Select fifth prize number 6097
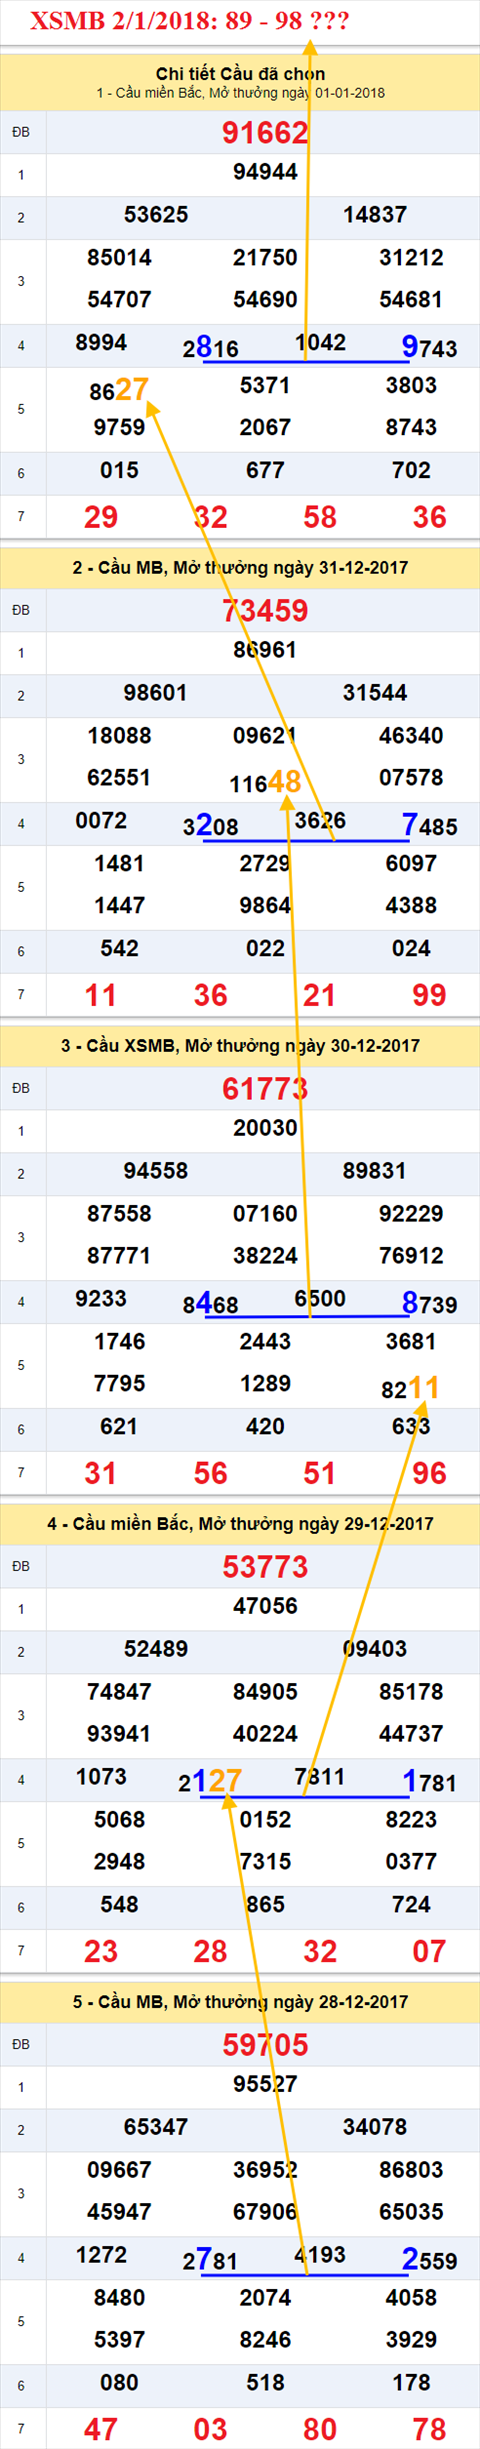The height and width of the screenshot is (2449, 480). (411, 864)
